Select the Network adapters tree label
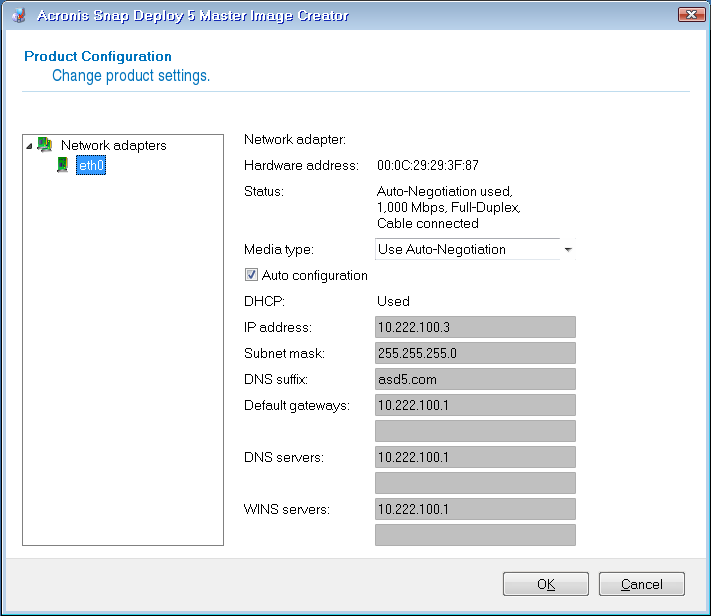 point(113,145)
